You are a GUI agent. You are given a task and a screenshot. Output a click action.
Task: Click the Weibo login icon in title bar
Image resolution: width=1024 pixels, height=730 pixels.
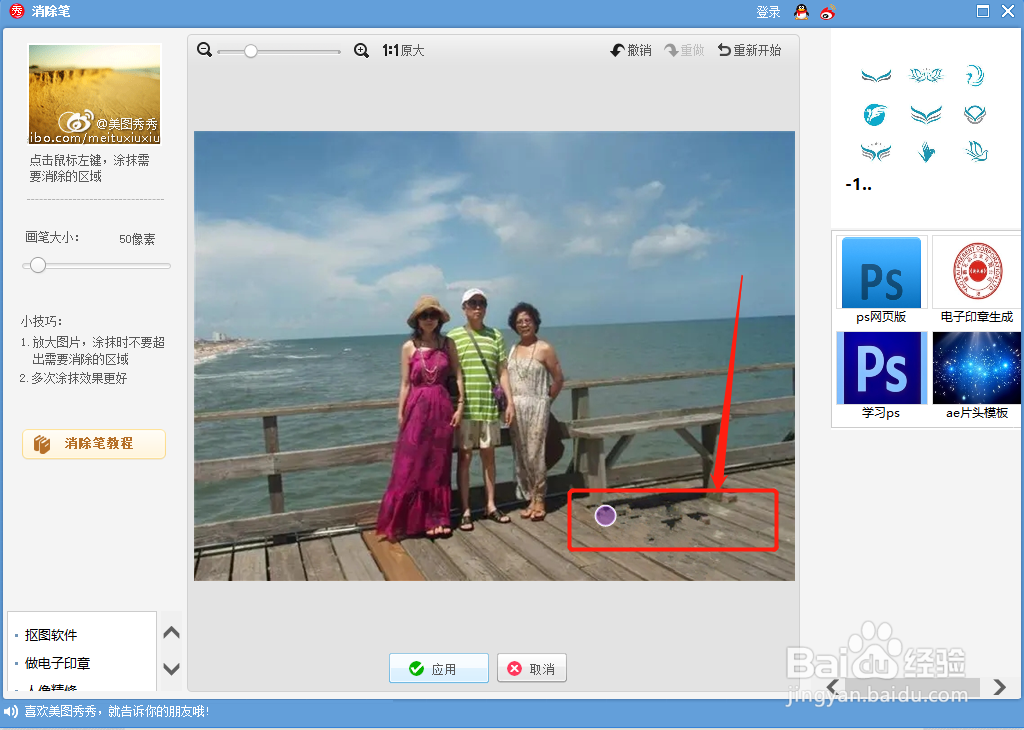827,12
